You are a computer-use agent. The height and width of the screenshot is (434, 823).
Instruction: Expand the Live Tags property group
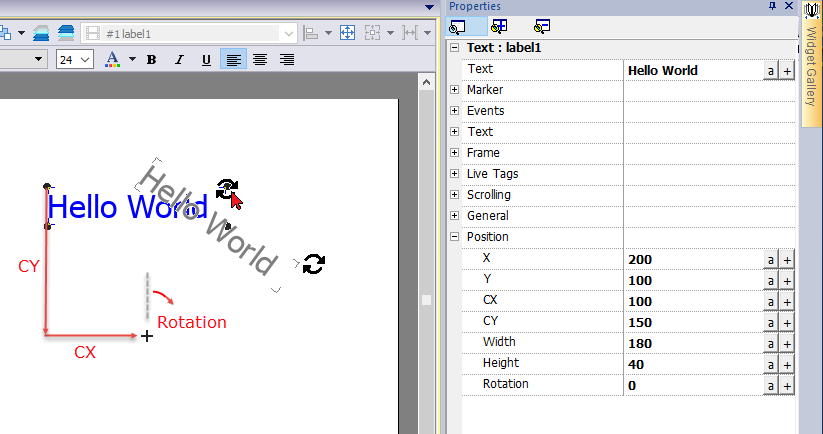pyautogui.click(x=455, y=174)
